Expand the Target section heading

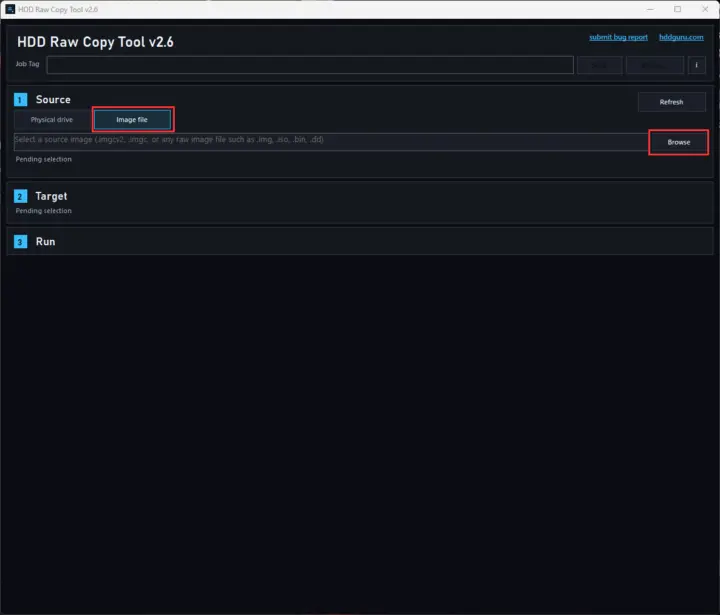[51, 197]
